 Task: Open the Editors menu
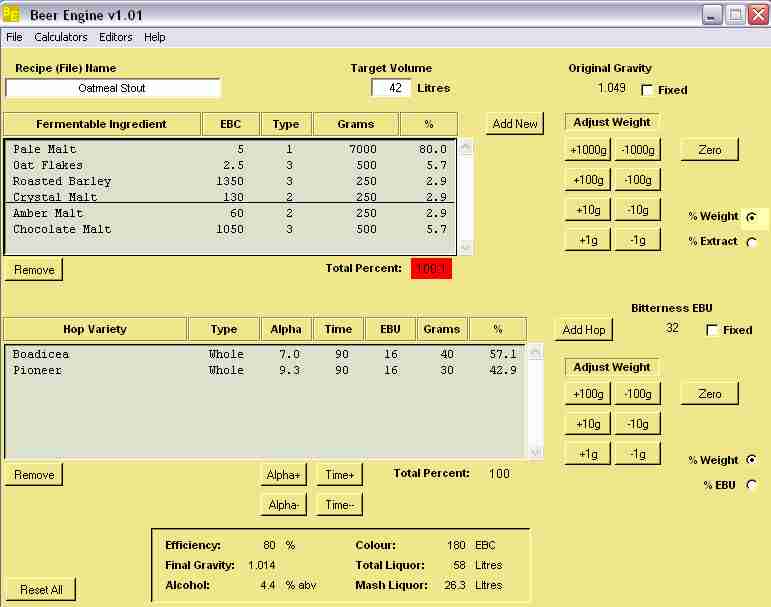(116, 37)
